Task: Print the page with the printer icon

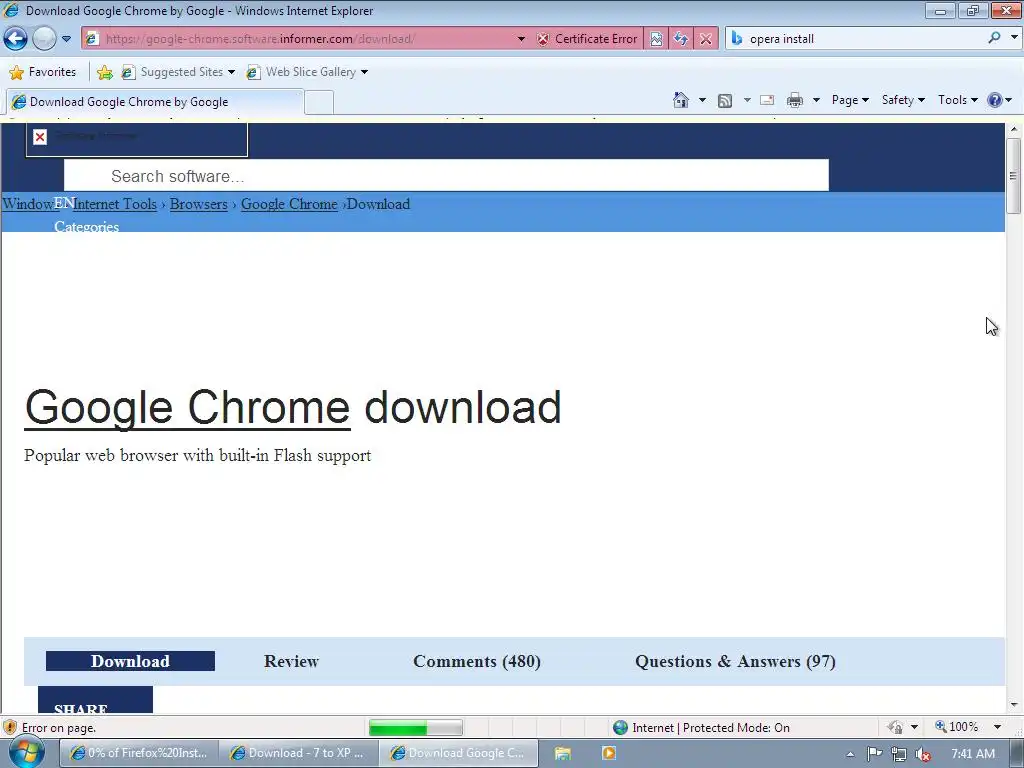Action: (x=795, y=100)
